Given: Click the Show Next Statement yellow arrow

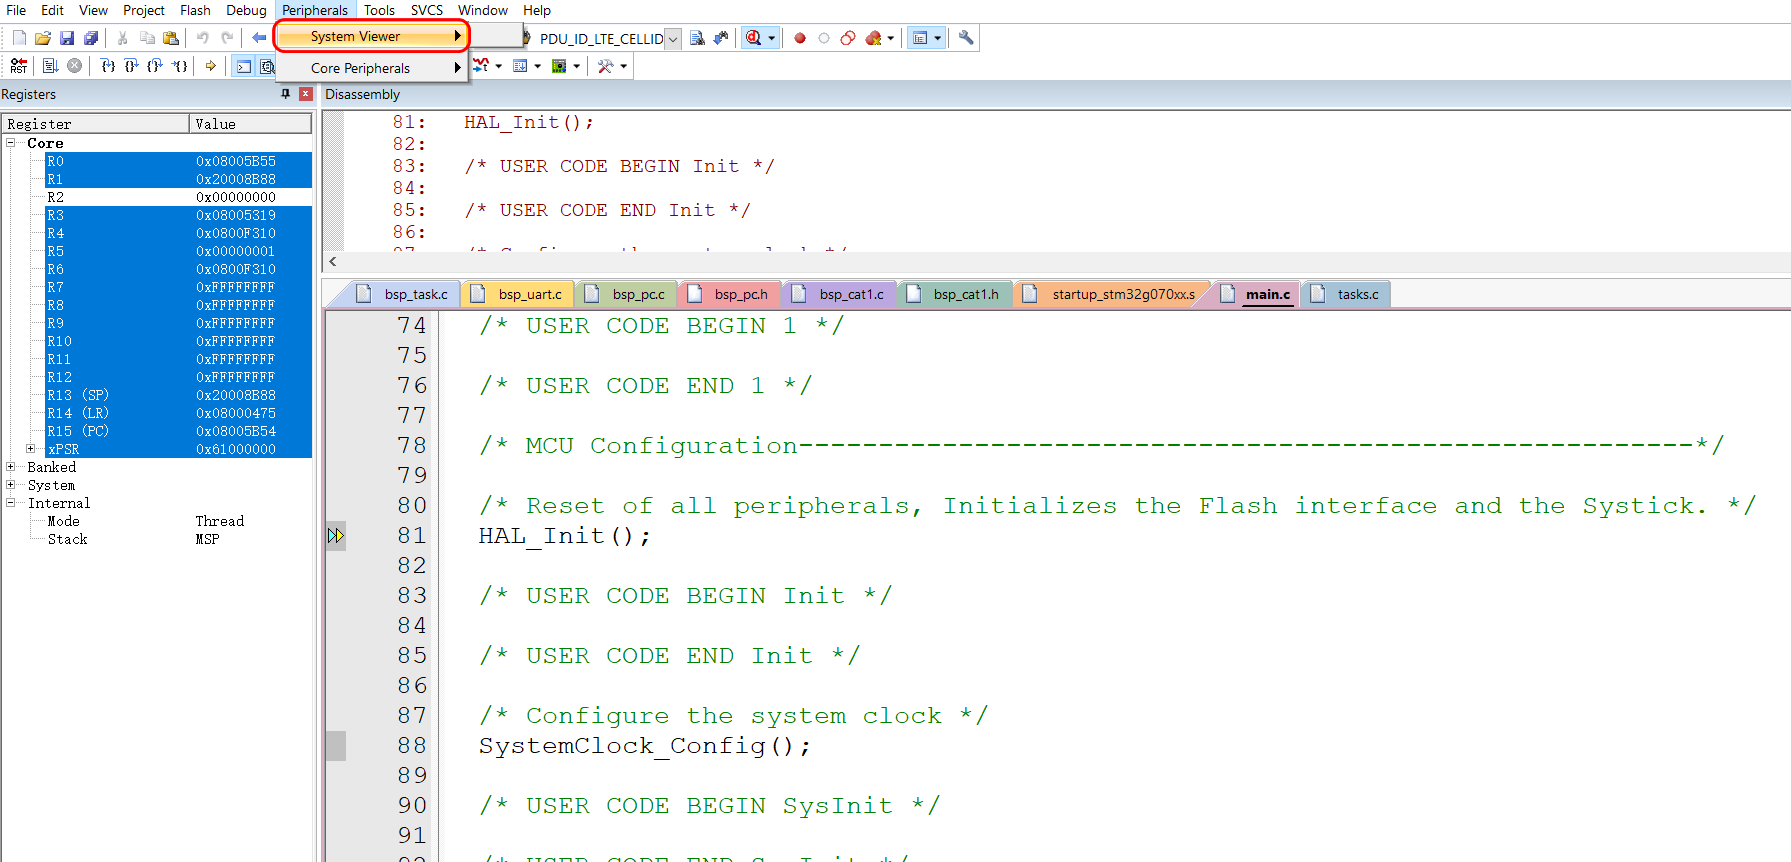Looking at the screenshot, I should pyautogui.click(x=211, y=66).
